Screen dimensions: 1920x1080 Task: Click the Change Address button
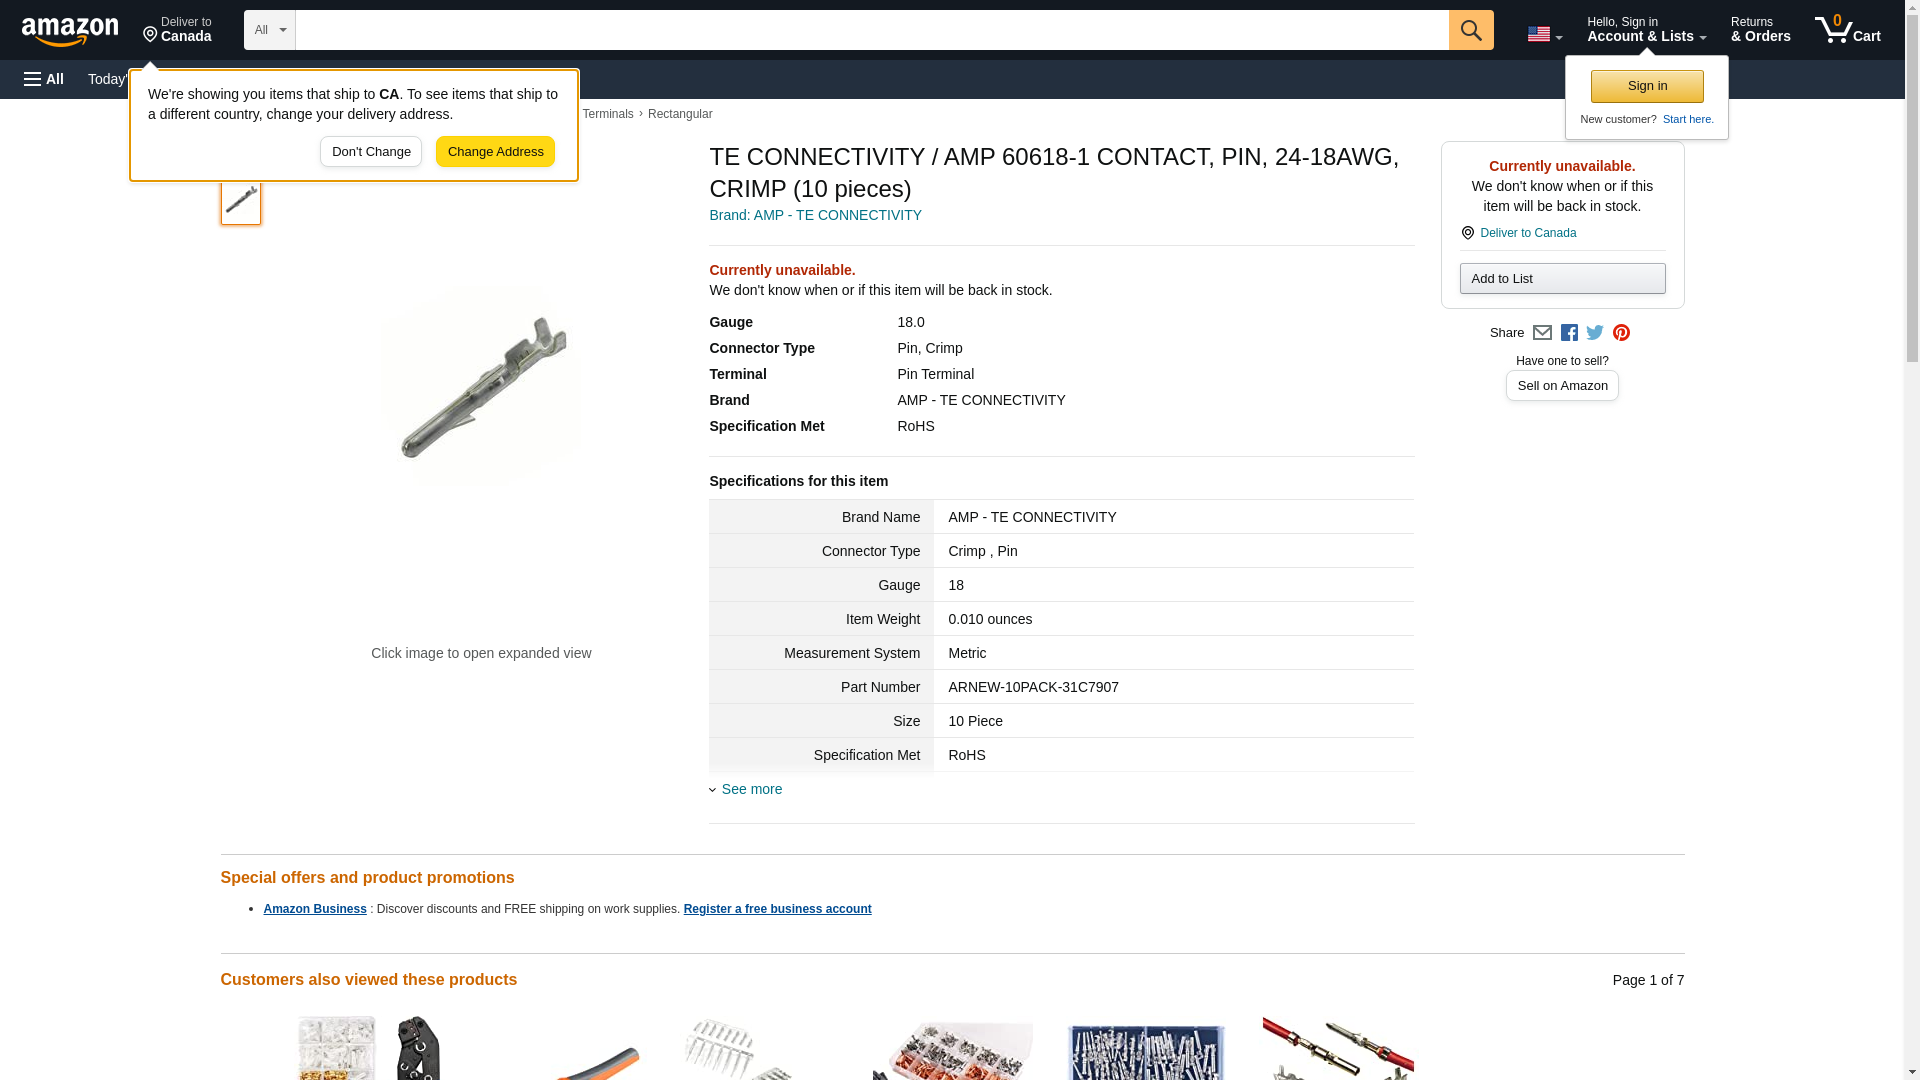pyautogui.click(x=495, y=152)
